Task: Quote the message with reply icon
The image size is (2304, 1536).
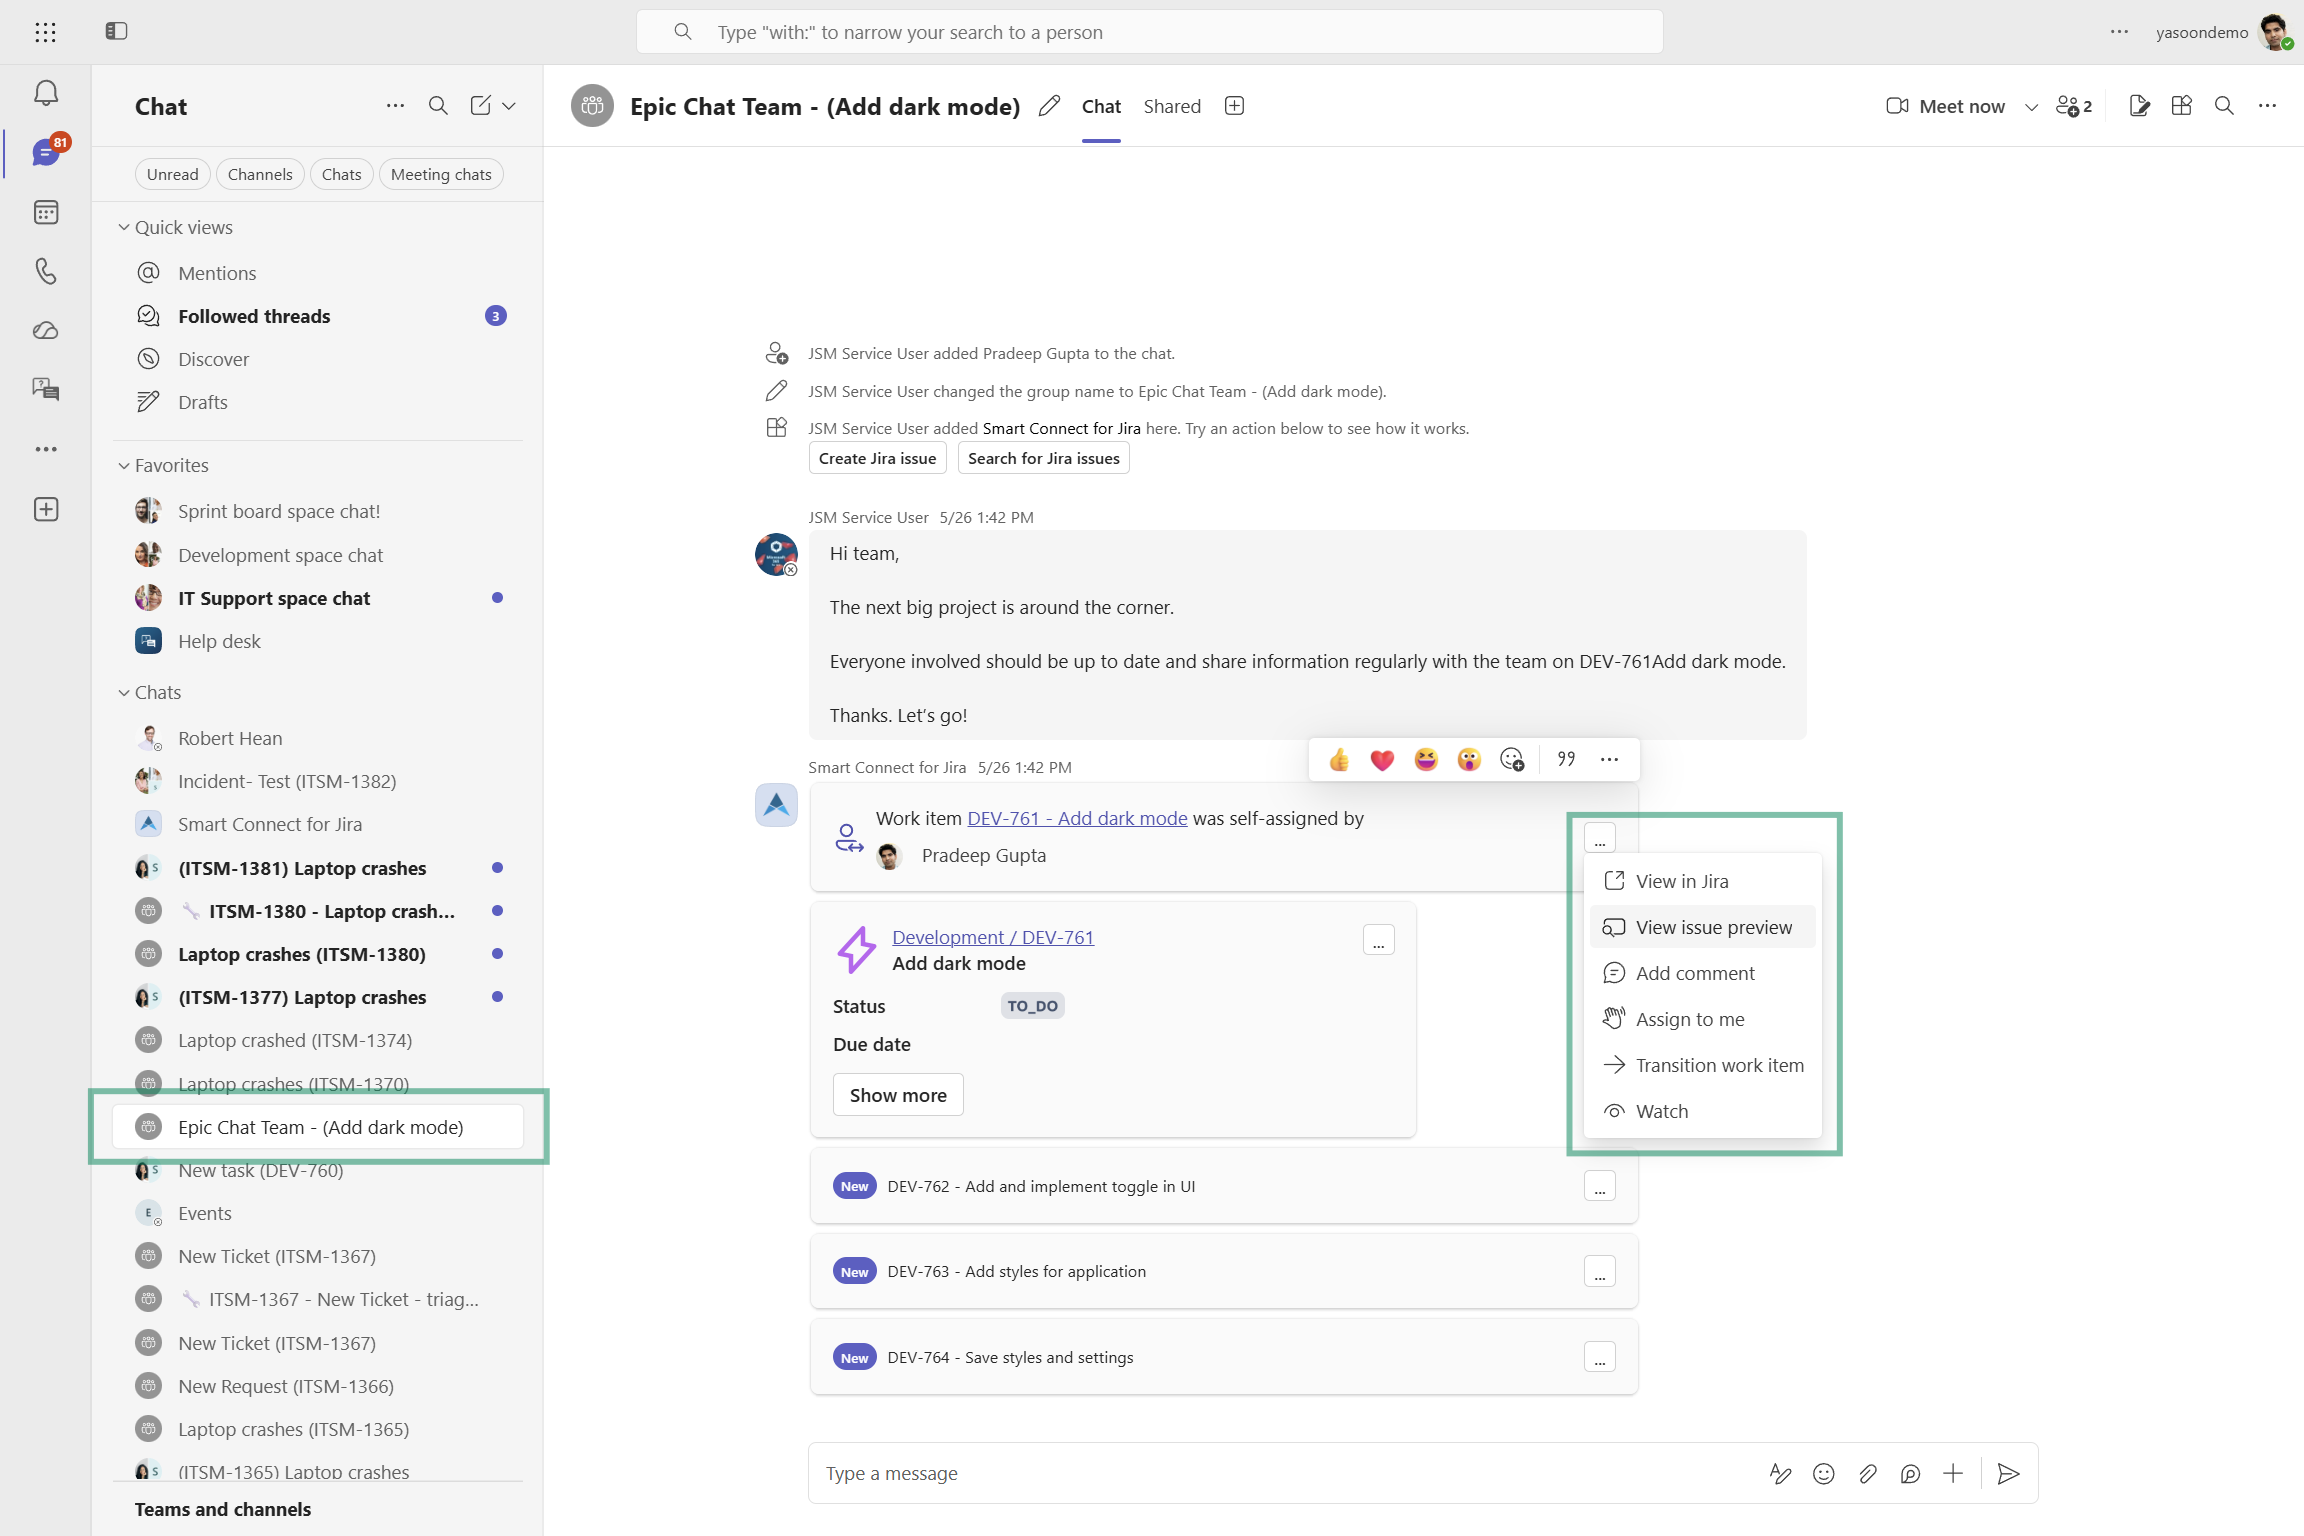Action: (1566, 759)
